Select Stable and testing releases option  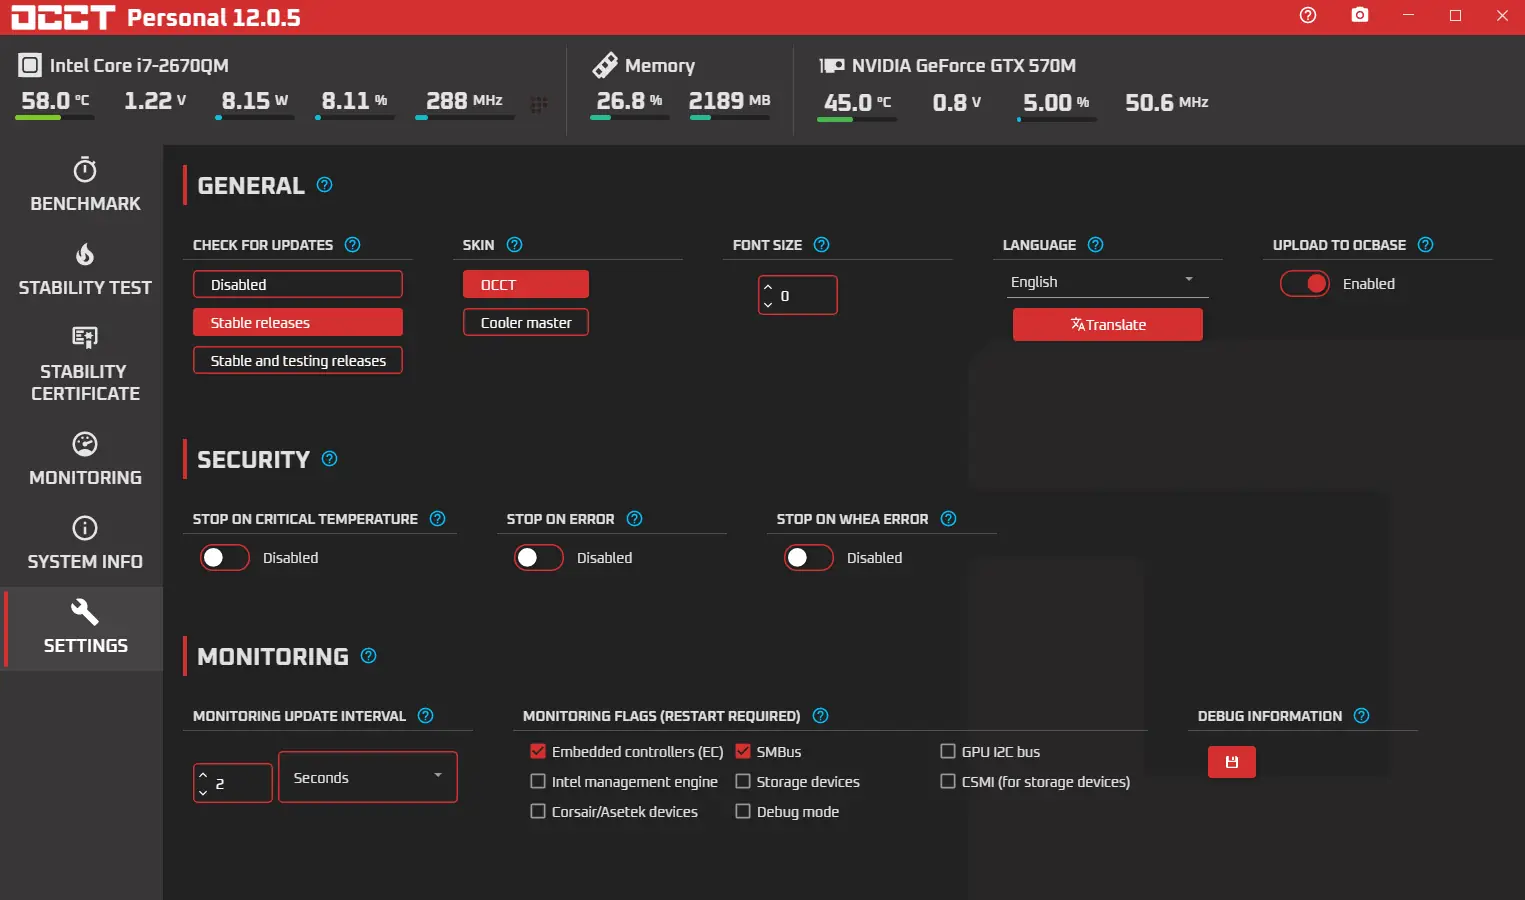click(298, 360)
